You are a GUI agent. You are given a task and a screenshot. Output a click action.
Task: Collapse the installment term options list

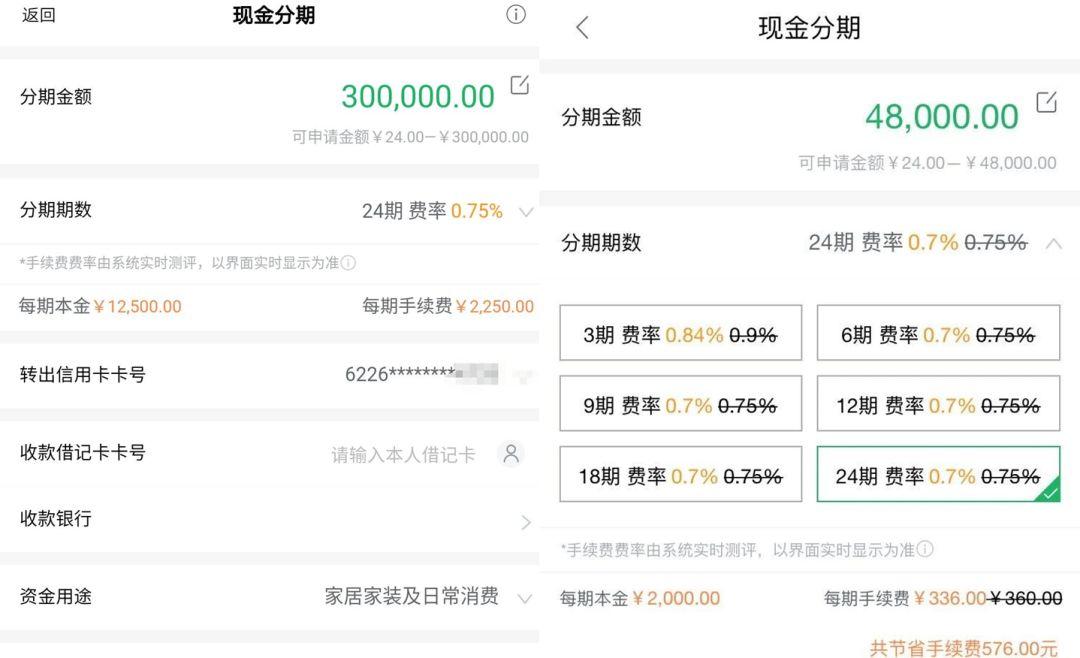[1053, 243]
